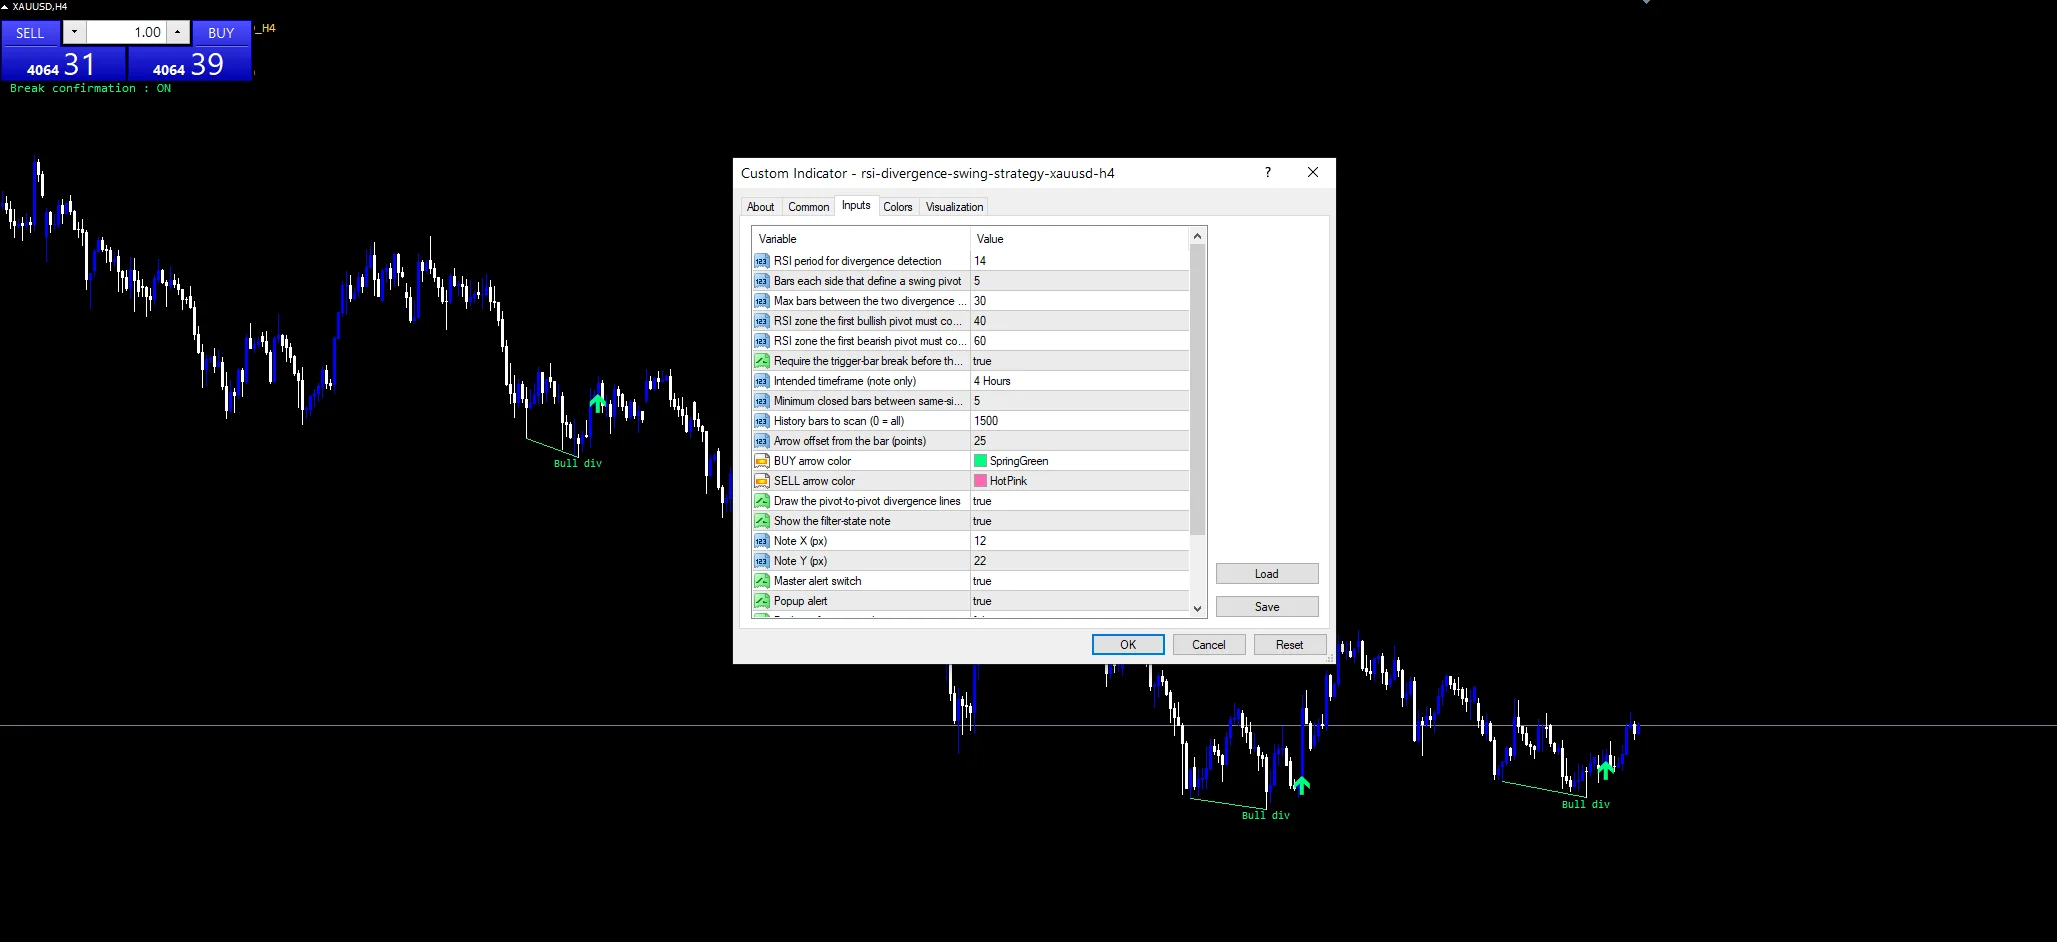
Task: Select the Note Y value 22
Action: tap(1080, 561)
